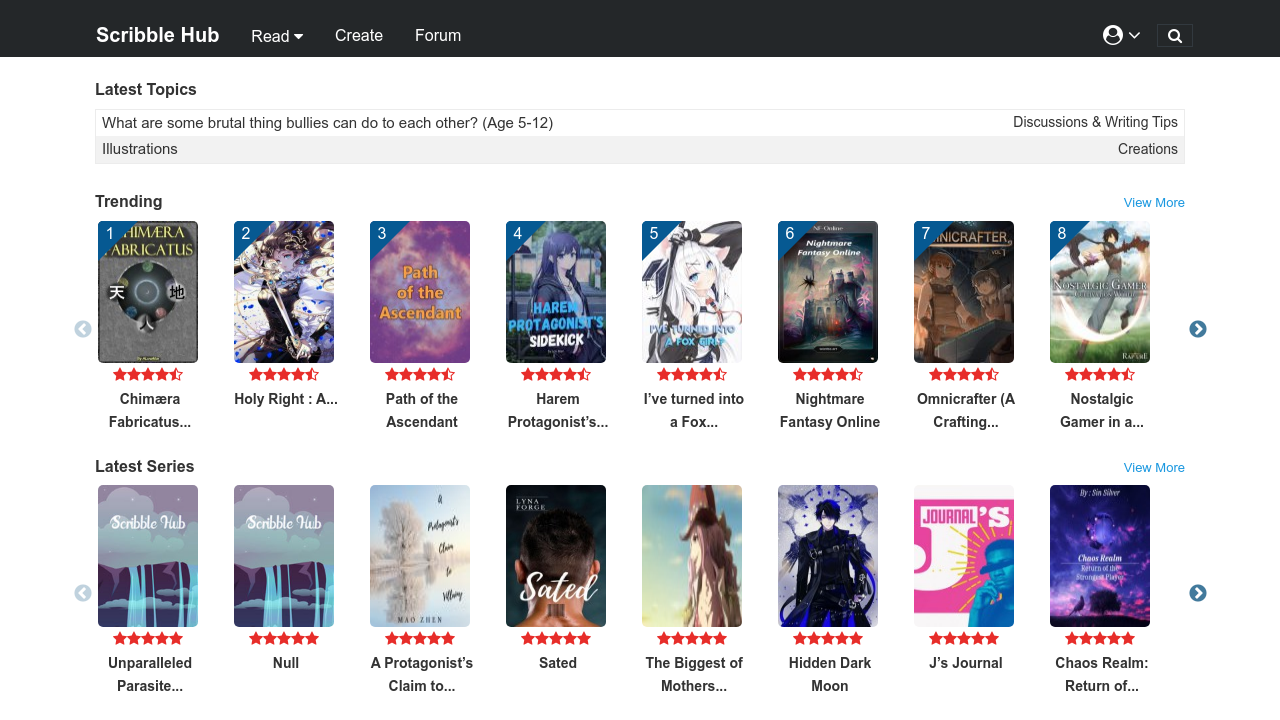Click the Sated title text
This screenshot has height=720, width=1280.
(558, 663)
